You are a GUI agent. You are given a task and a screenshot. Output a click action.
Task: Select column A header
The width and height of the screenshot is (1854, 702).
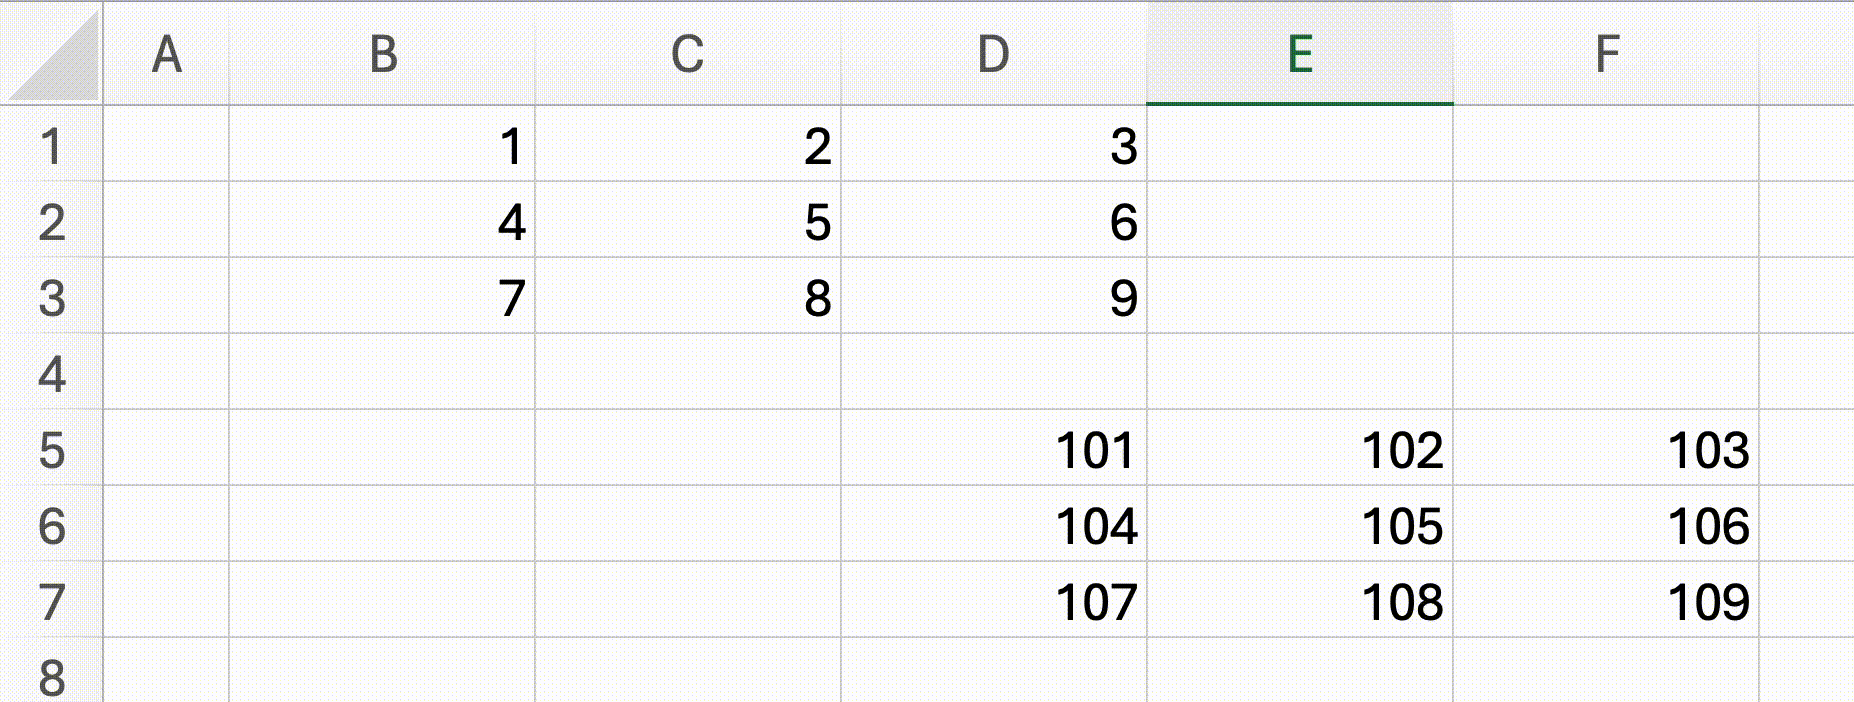pos(168,52)
